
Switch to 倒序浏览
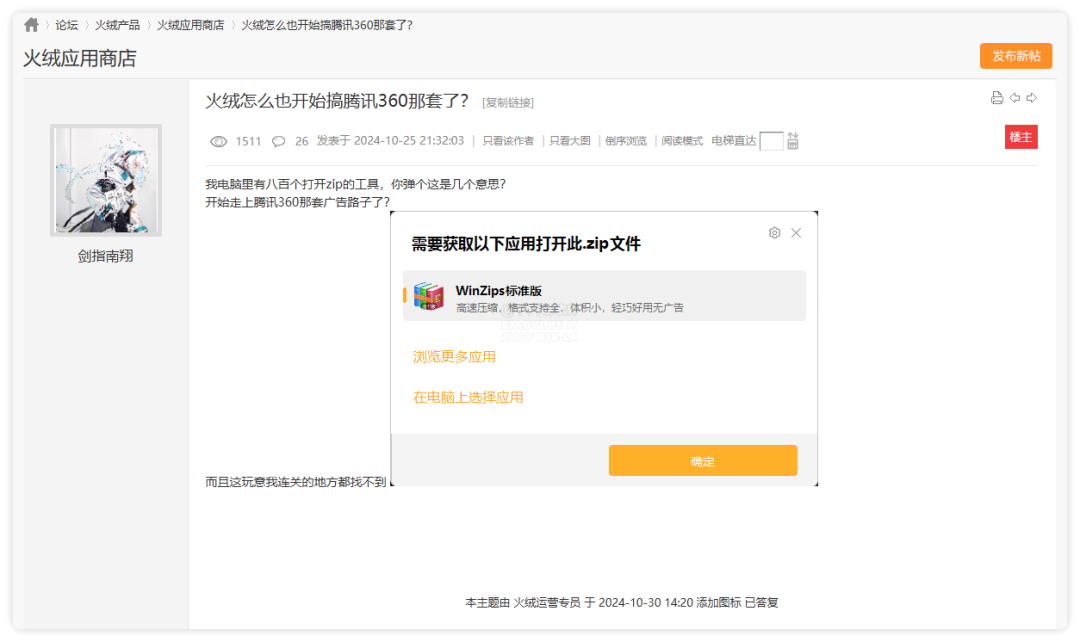pos(626,141)
